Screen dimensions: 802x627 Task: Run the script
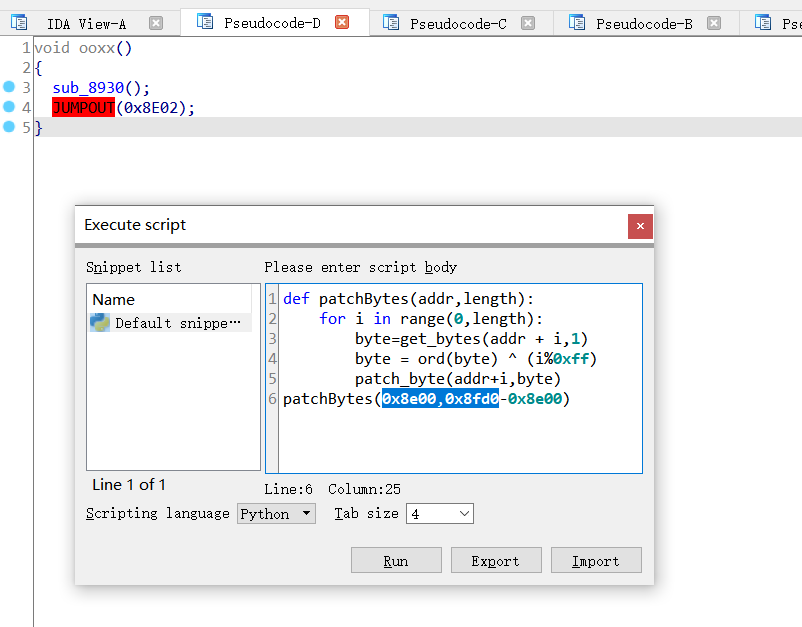point(396,561)
